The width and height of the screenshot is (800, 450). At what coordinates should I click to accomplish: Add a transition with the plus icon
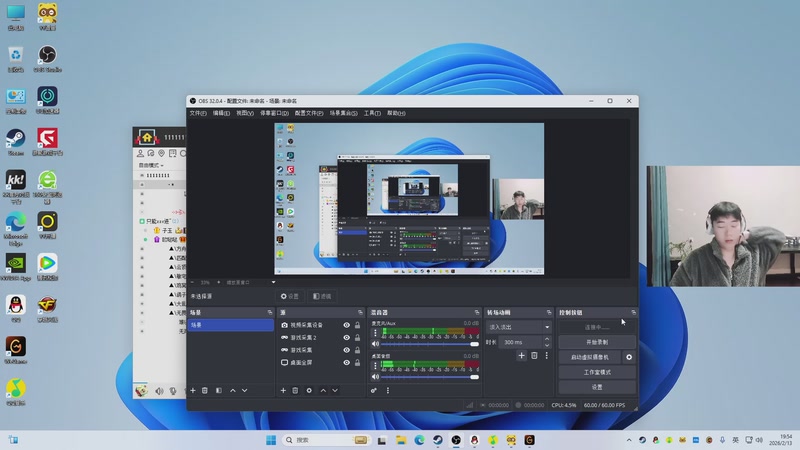(521, 356)
